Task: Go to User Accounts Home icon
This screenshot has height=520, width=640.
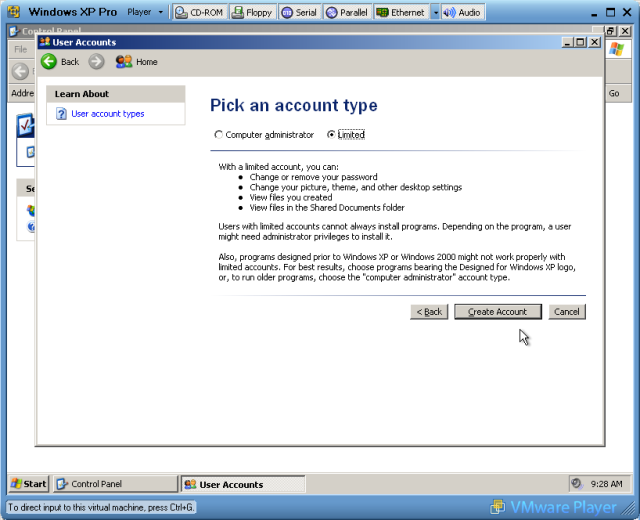Action: pos(124,62)
